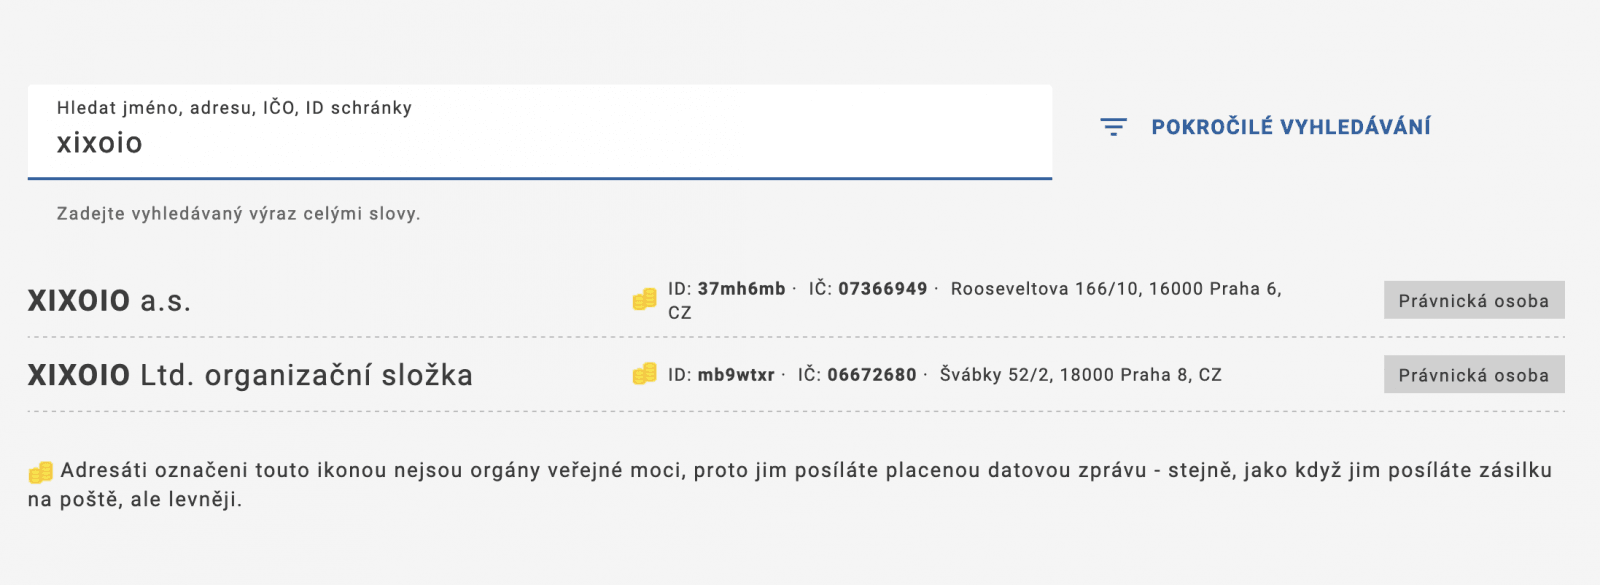Click the data box ID mb9wtxr
1600x585 pixels.
coord(738,374)
